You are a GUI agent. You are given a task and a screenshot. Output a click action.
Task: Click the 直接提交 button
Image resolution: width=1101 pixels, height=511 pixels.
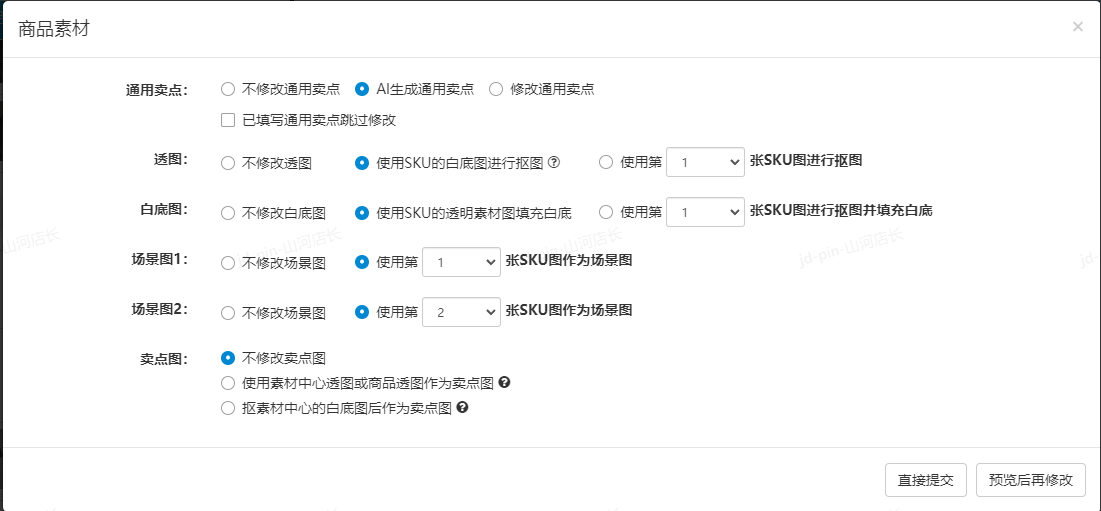925,480
